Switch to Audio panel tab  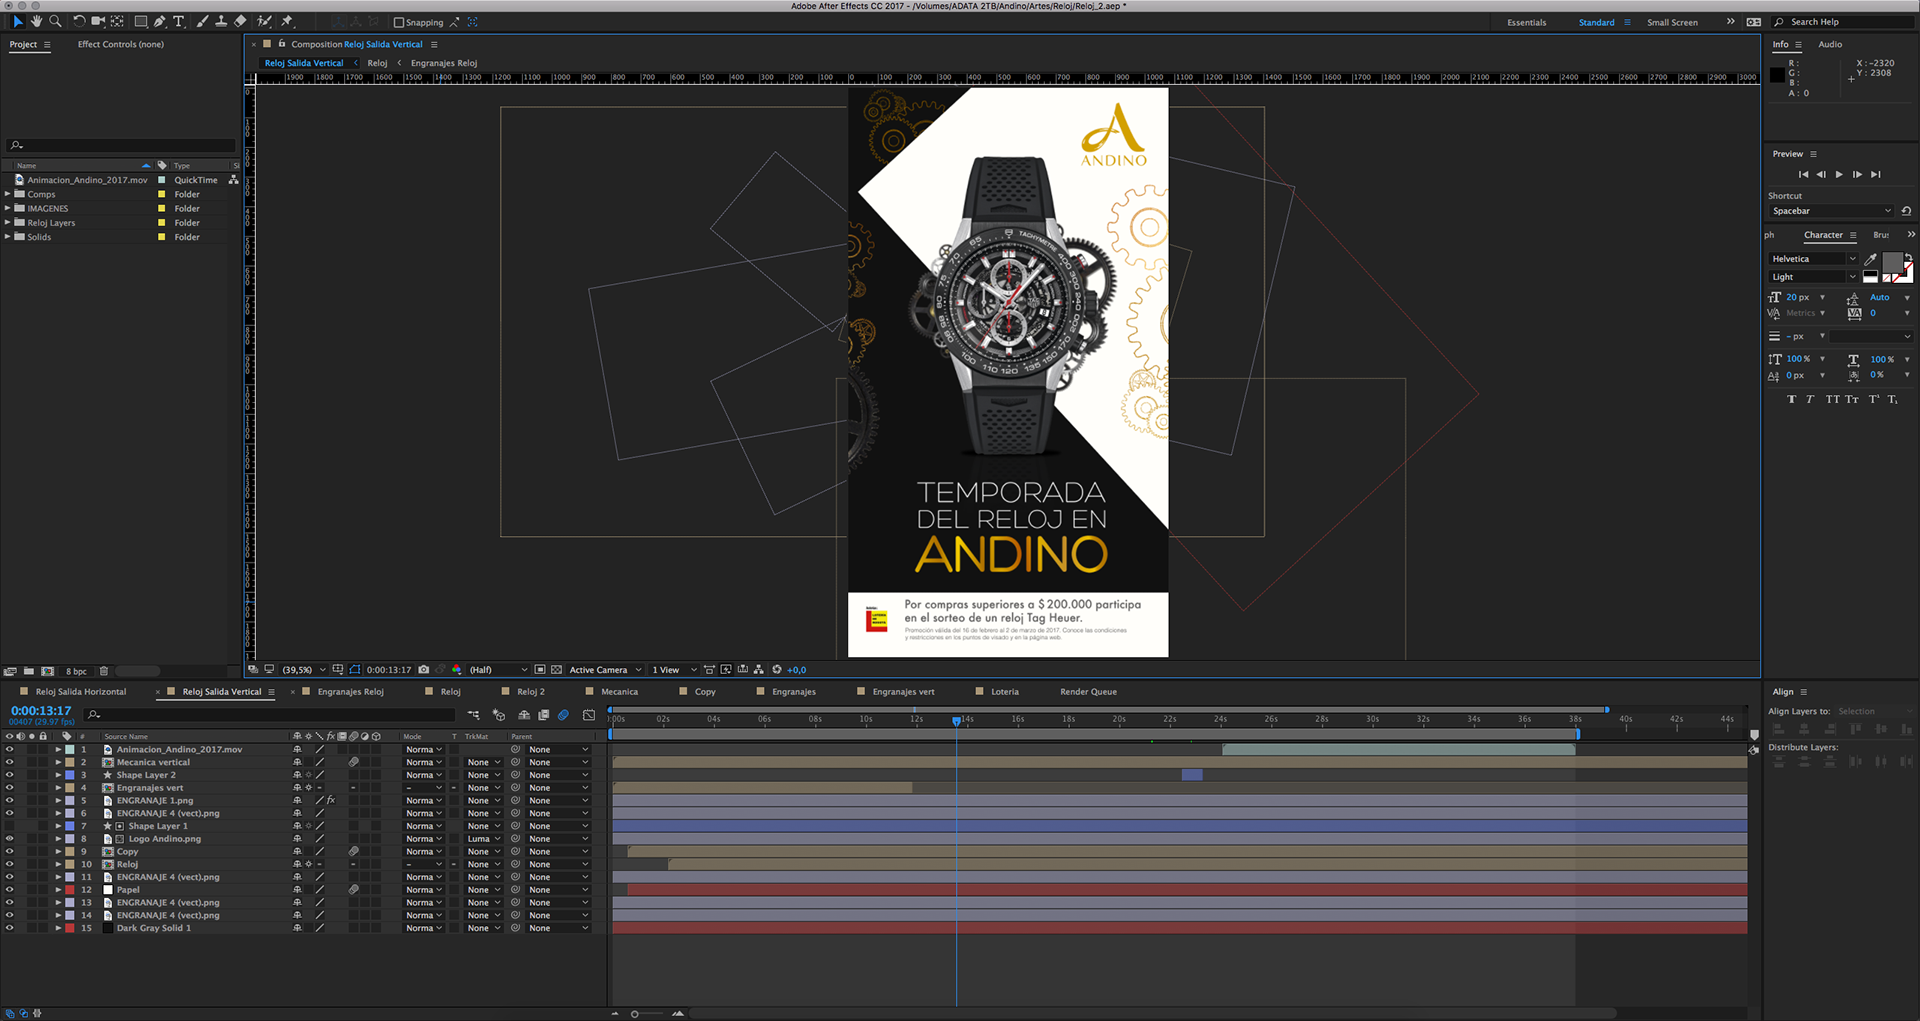[x=1830, y=44]
